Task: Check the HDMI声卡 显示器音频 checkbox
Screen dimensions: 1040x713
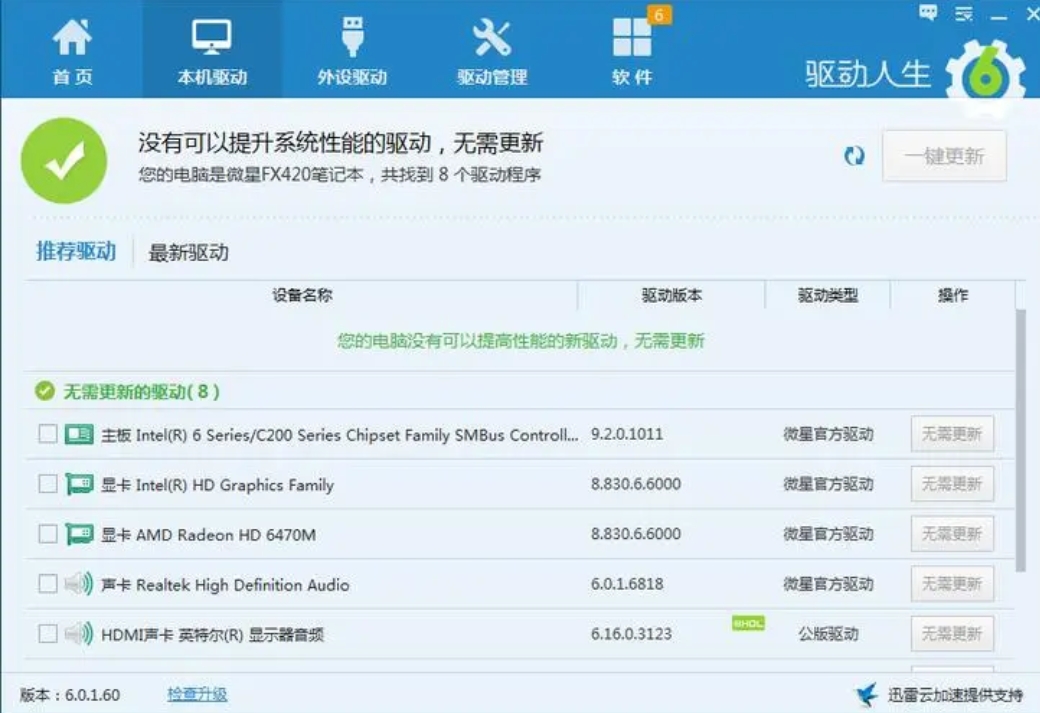Action: click(48, 633)
